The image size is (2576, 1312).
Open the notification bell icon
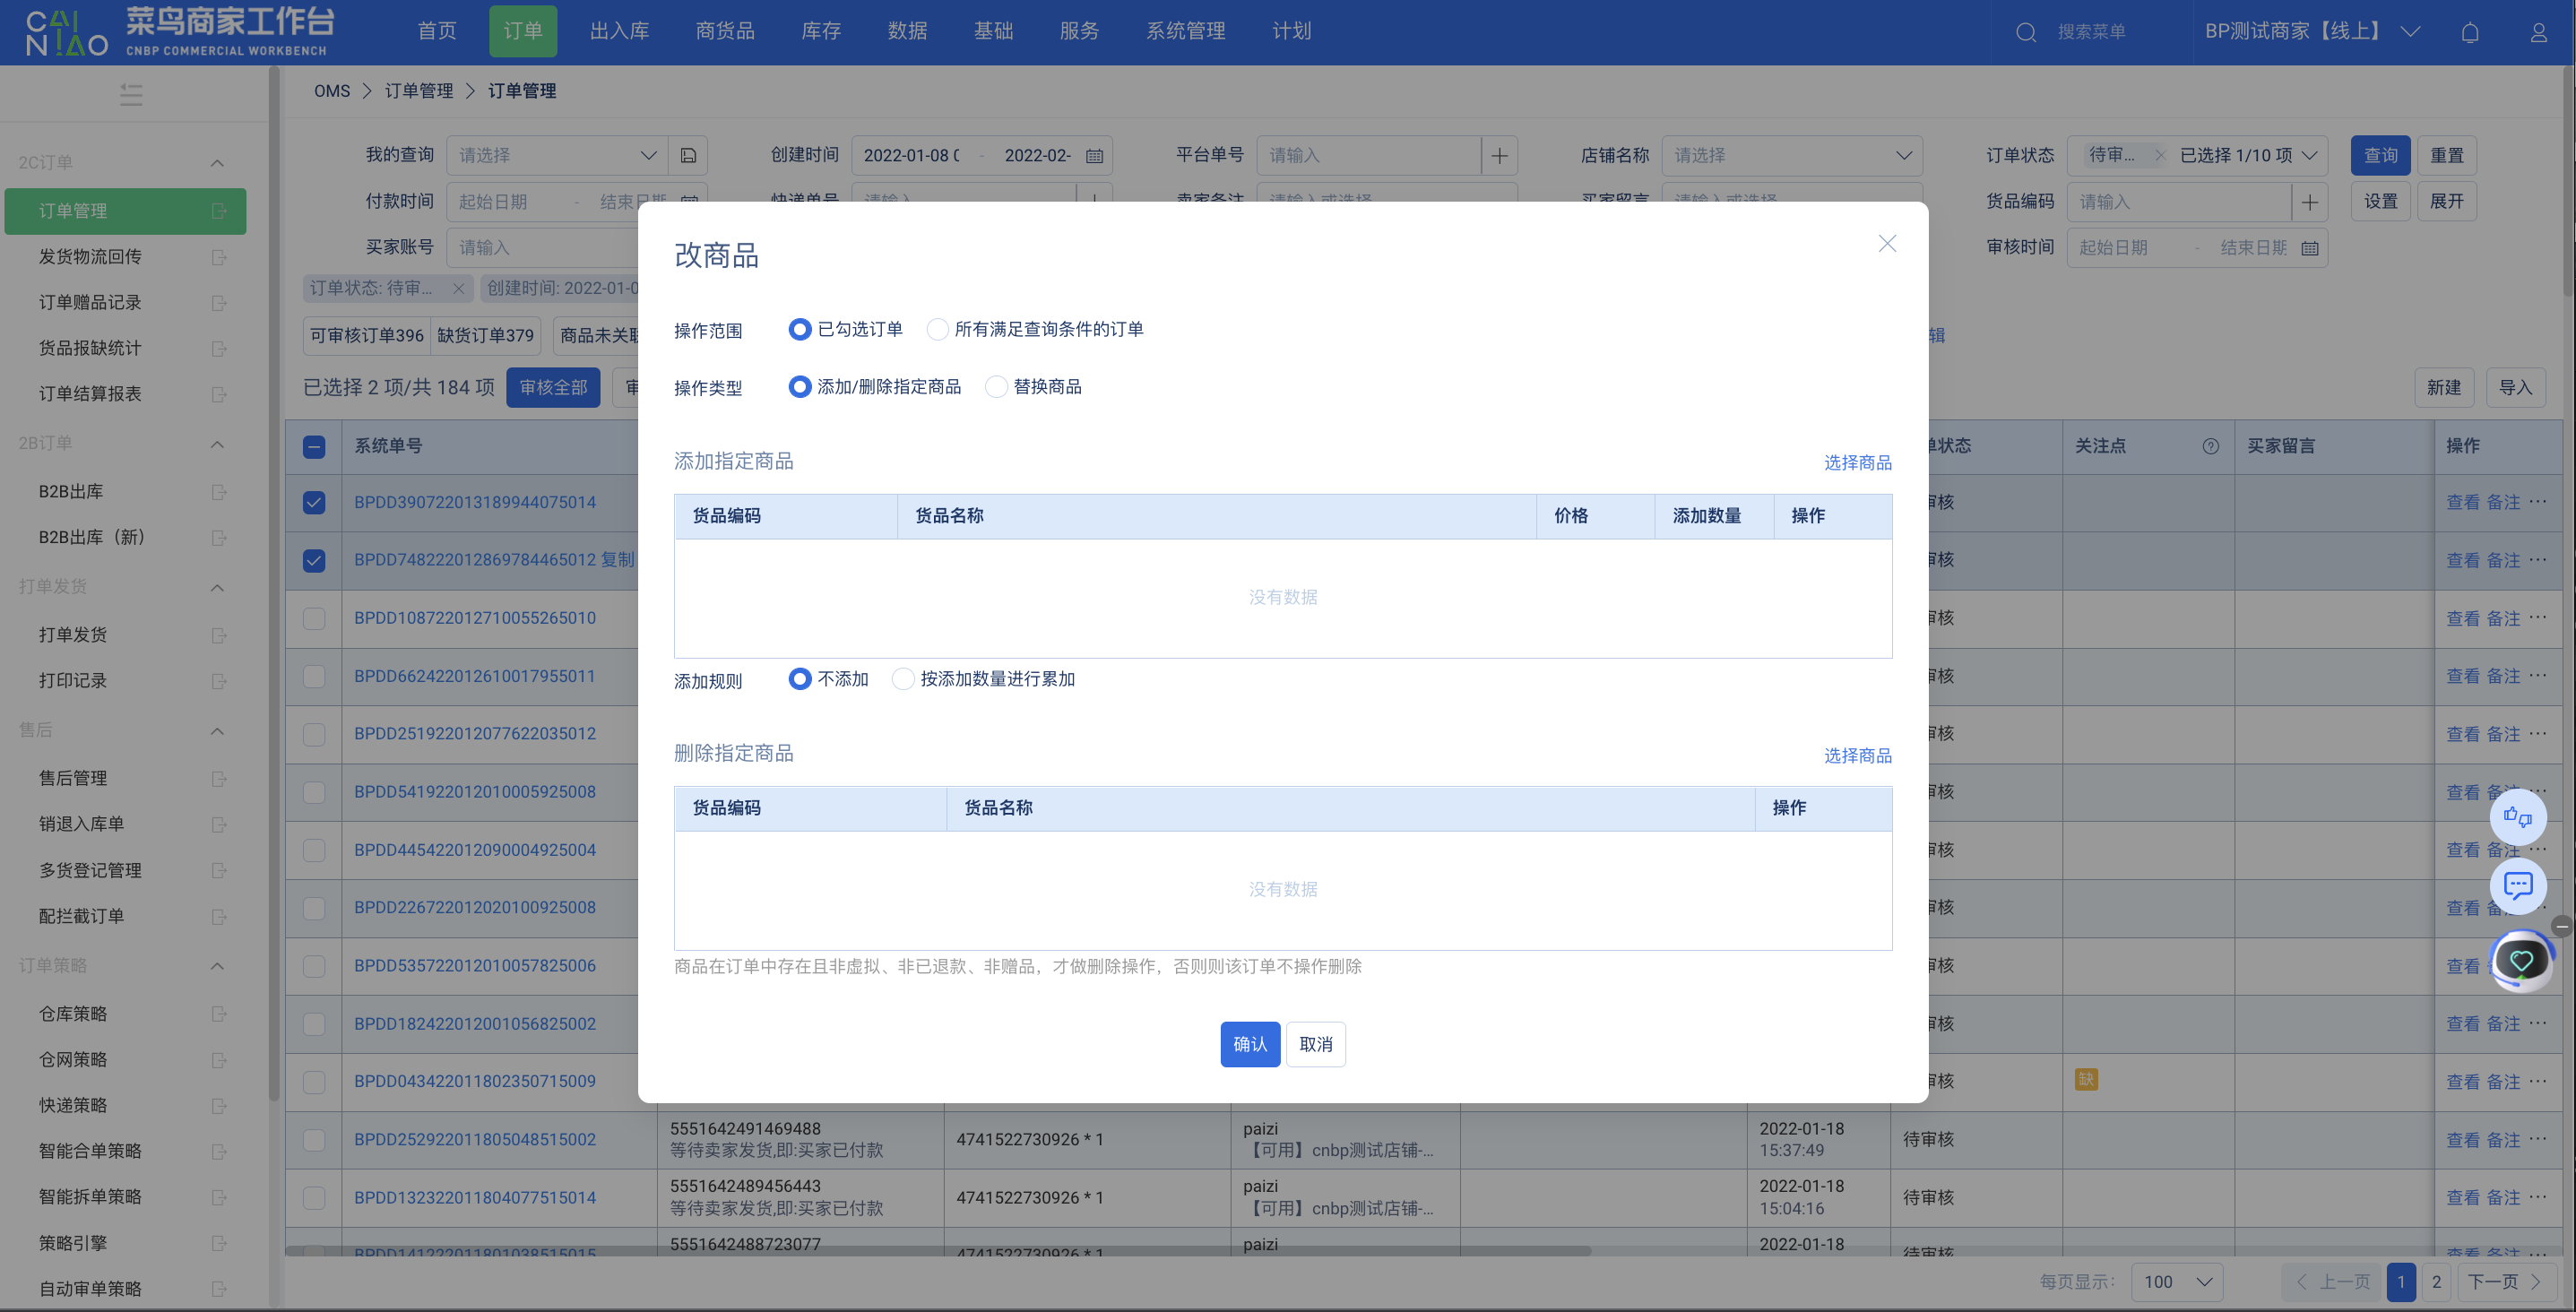pyautogui.click(x=2469, y=32)
